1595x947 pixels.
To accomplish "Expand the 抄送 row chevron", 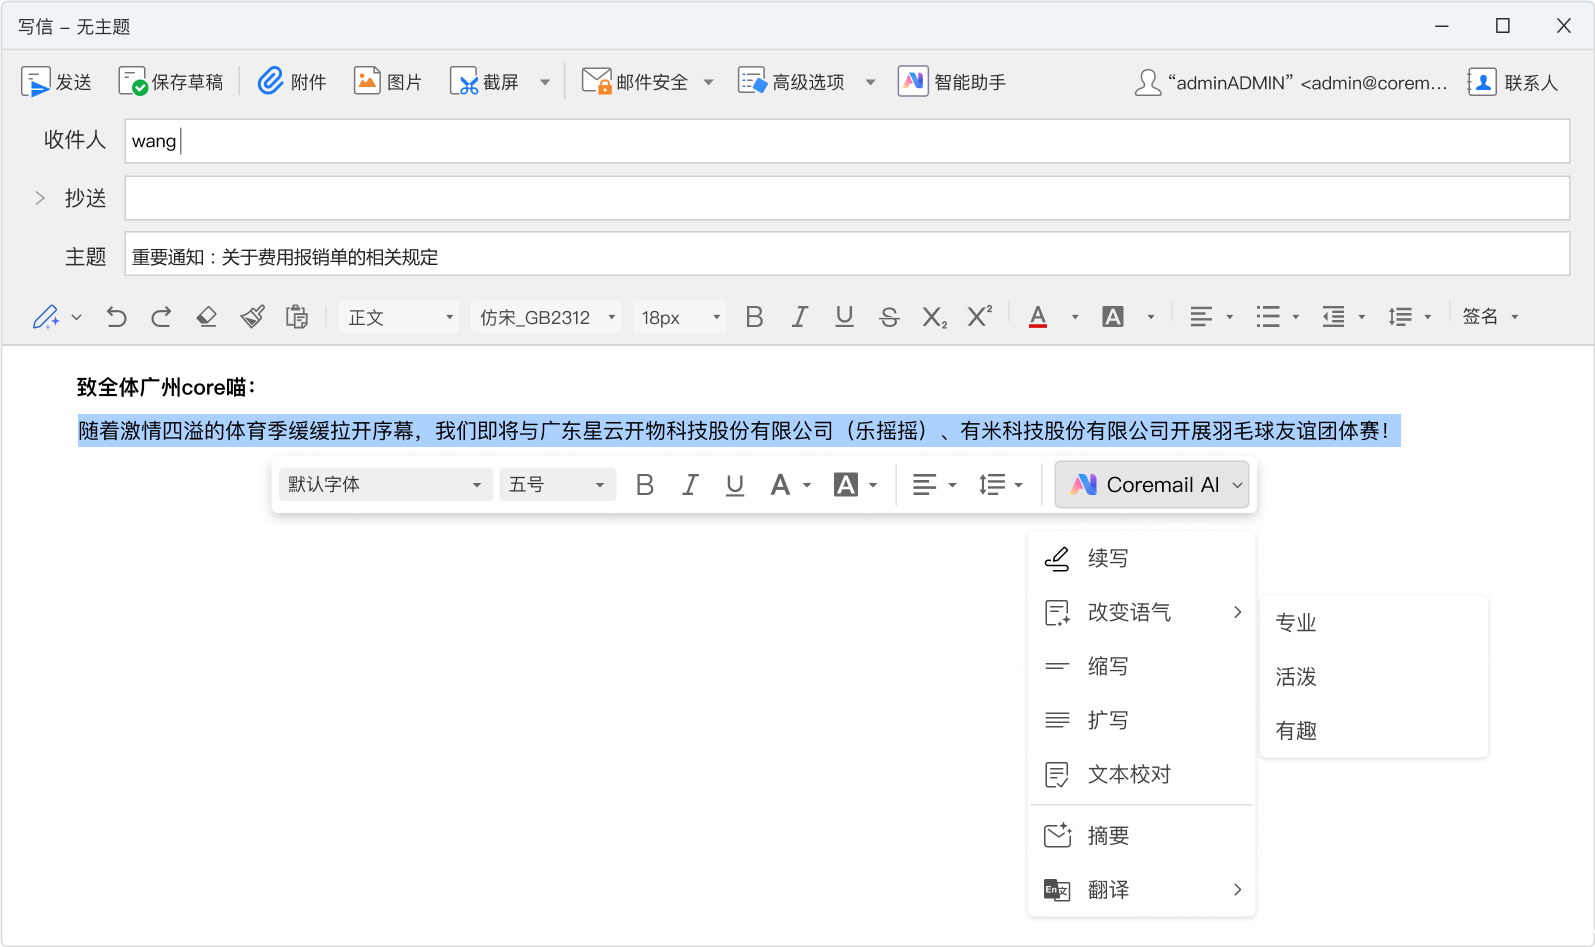I will 40,198.
